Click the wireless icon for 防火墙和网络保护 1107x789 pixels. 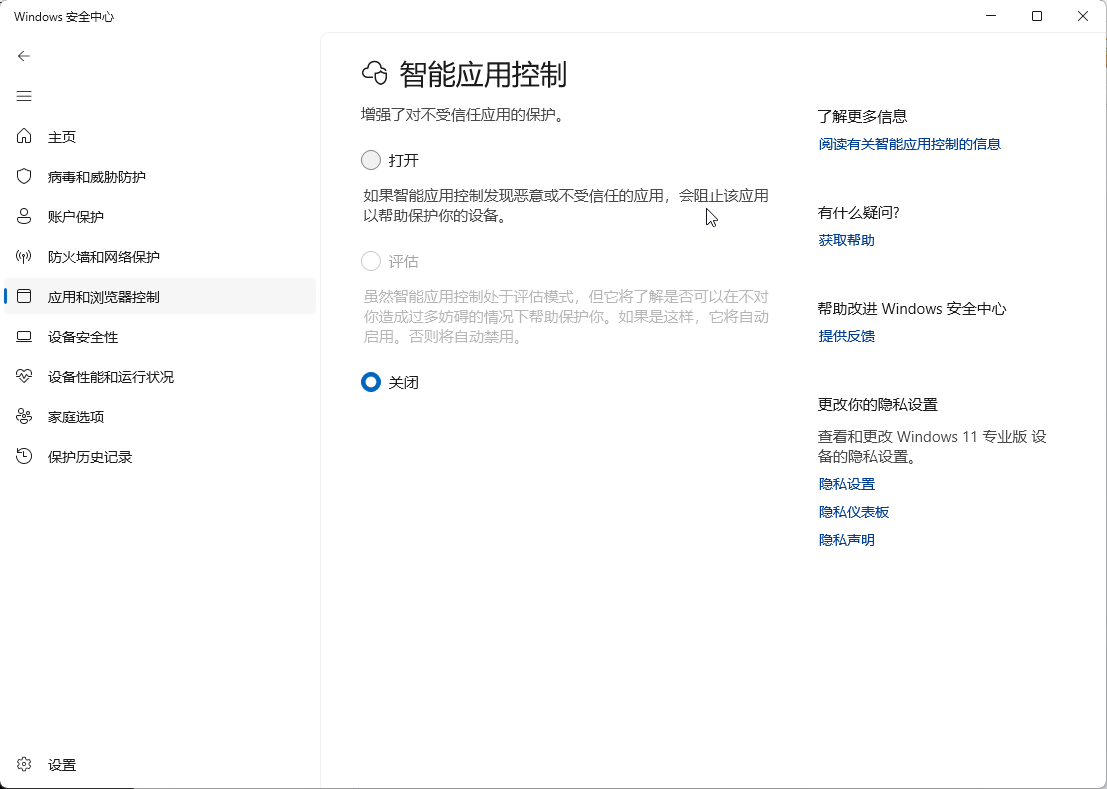point(24,257)
